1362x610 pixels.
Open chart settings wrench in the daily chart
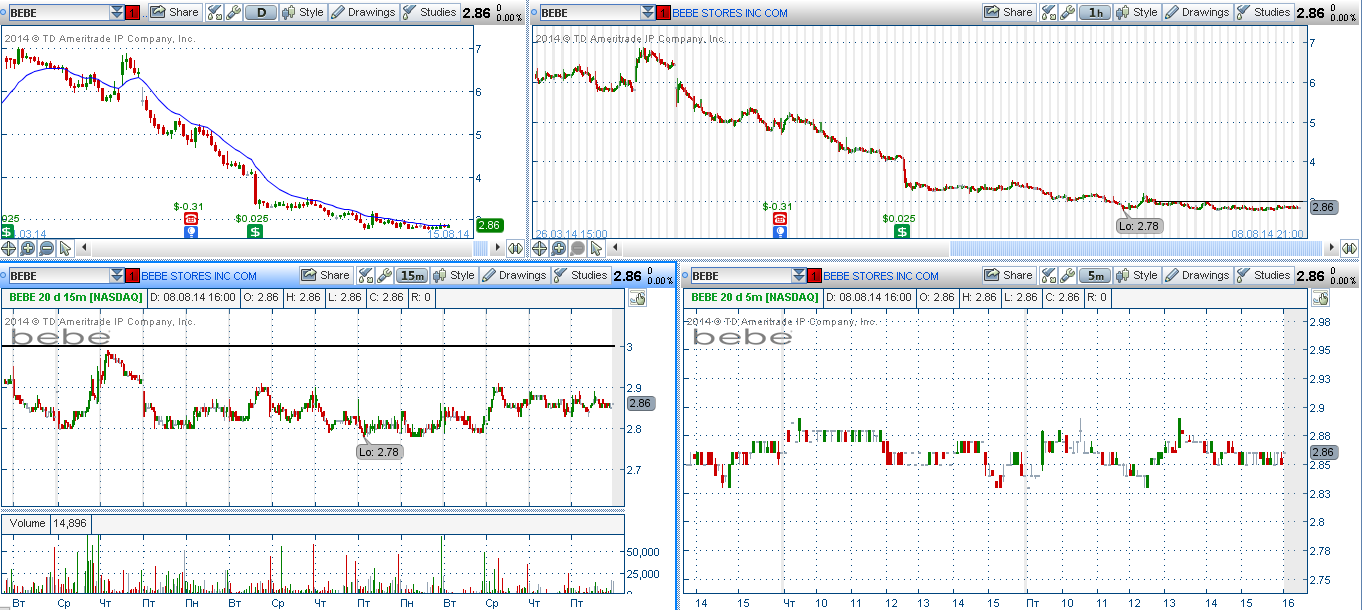click(234, 13)
